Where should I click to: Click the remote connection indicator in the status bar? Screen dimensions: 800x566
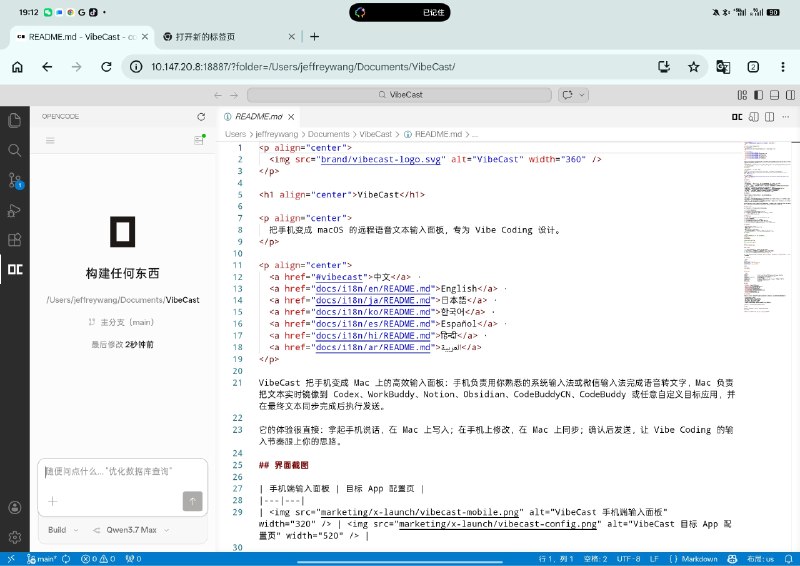(11, 559)
